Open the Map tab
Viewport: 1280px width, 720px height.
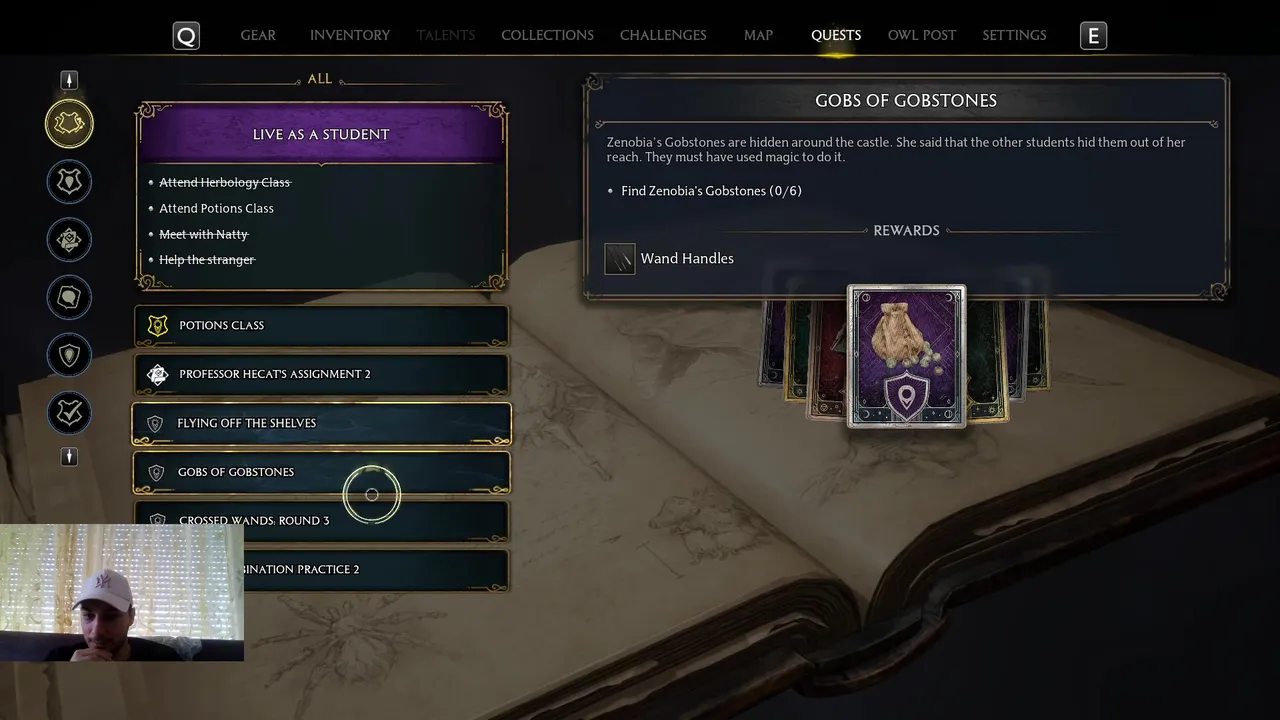pos(758,35)
